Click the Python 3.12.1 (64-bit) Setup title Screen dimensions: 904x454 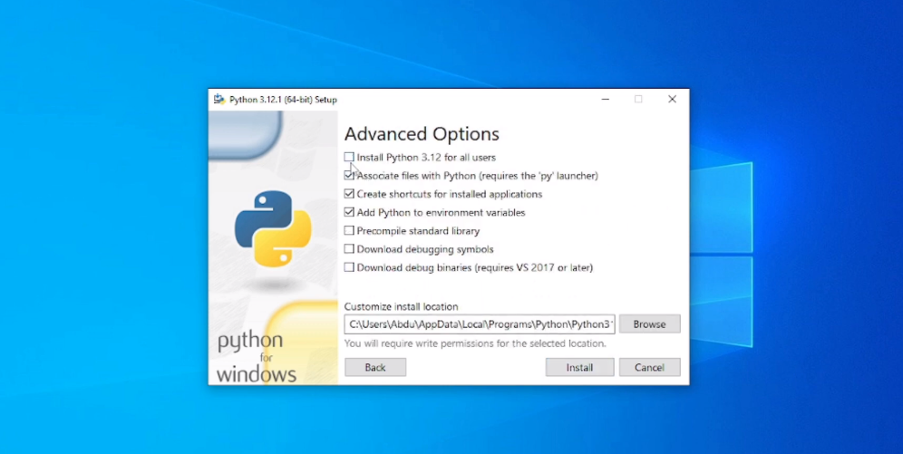283,100
